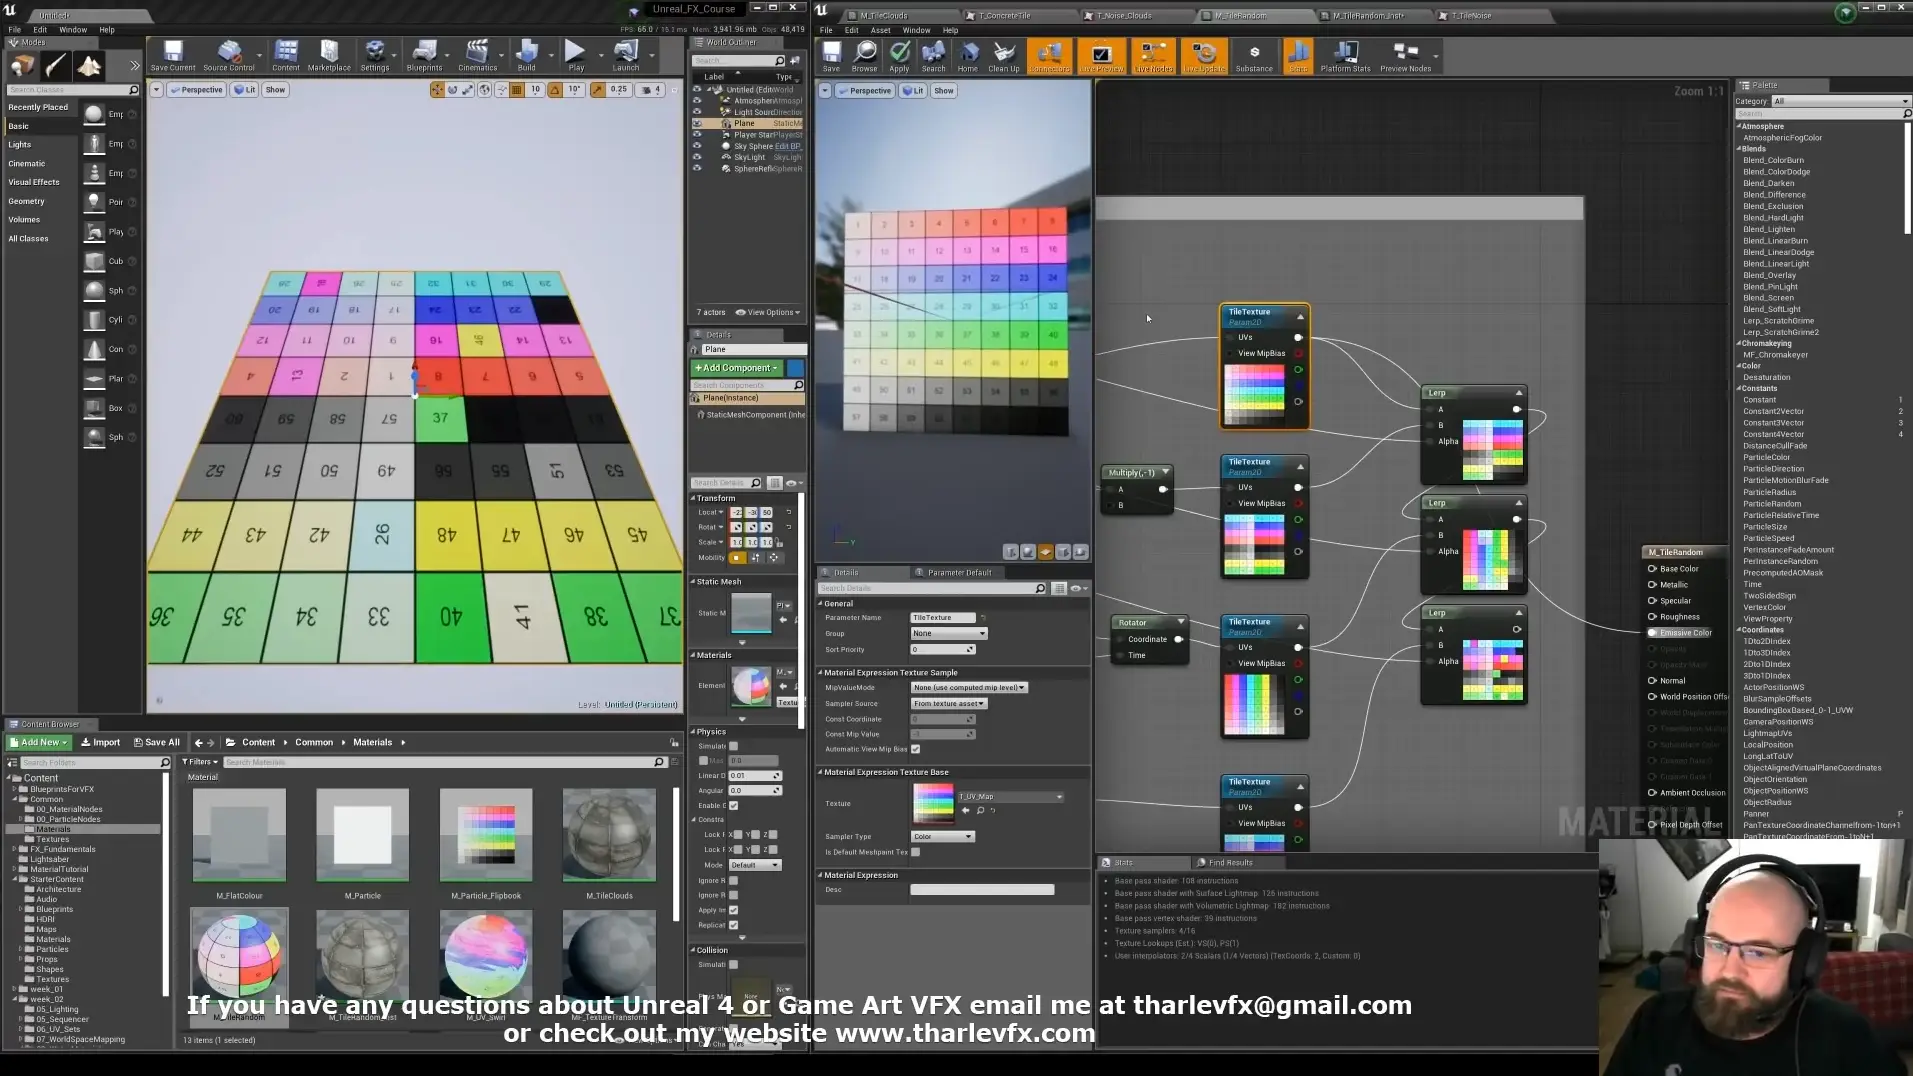1913x1076 pixels.
Task: Open the Asset menu in material editor
Action: coord(880,30)
